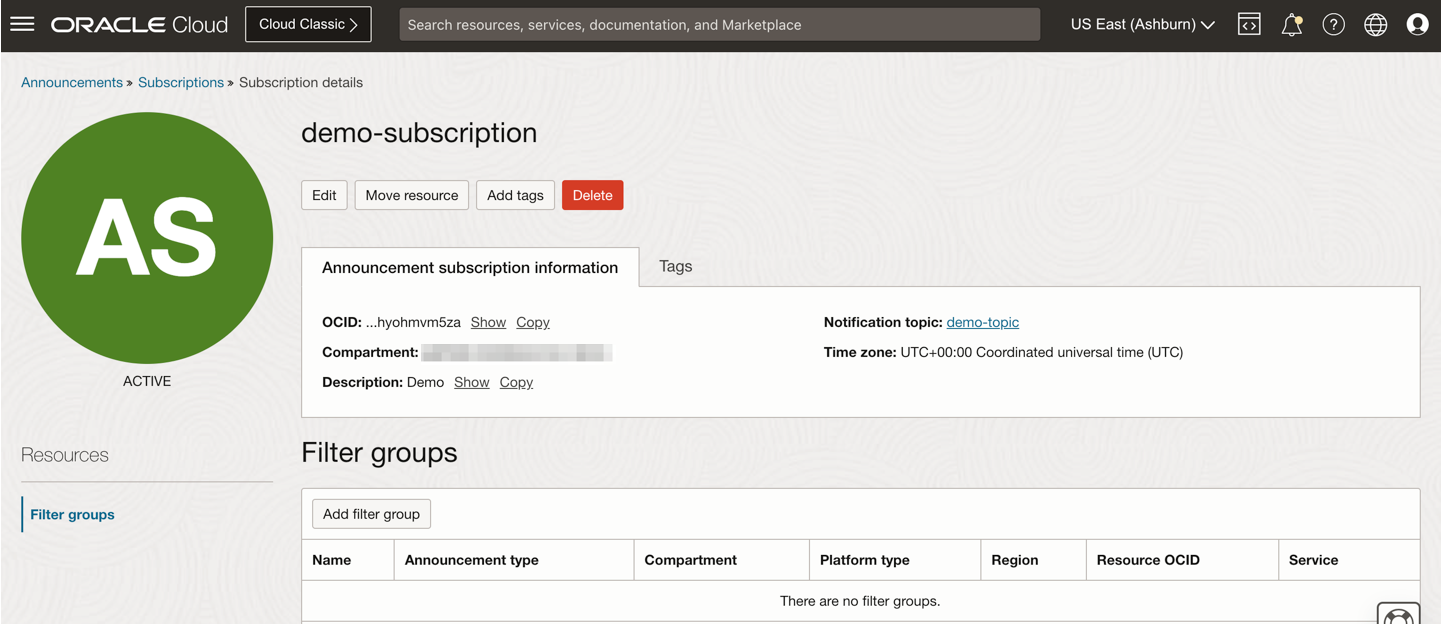Open the user profile icon
The width and height of the screenshot is (1441, 624).
(x=1417, y=23)
